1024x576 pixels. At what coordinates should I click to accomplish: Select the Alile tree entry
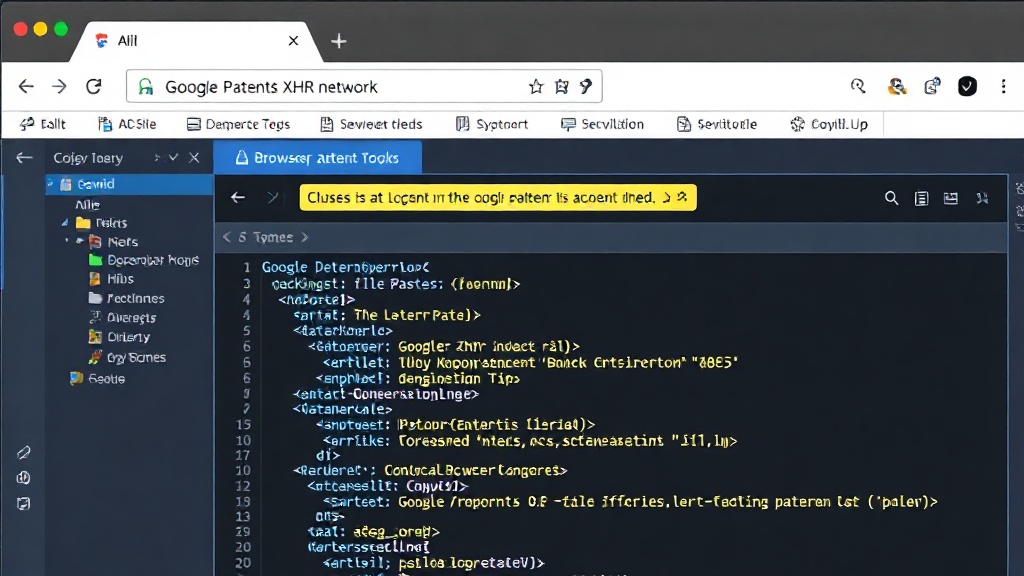point(88,204)
